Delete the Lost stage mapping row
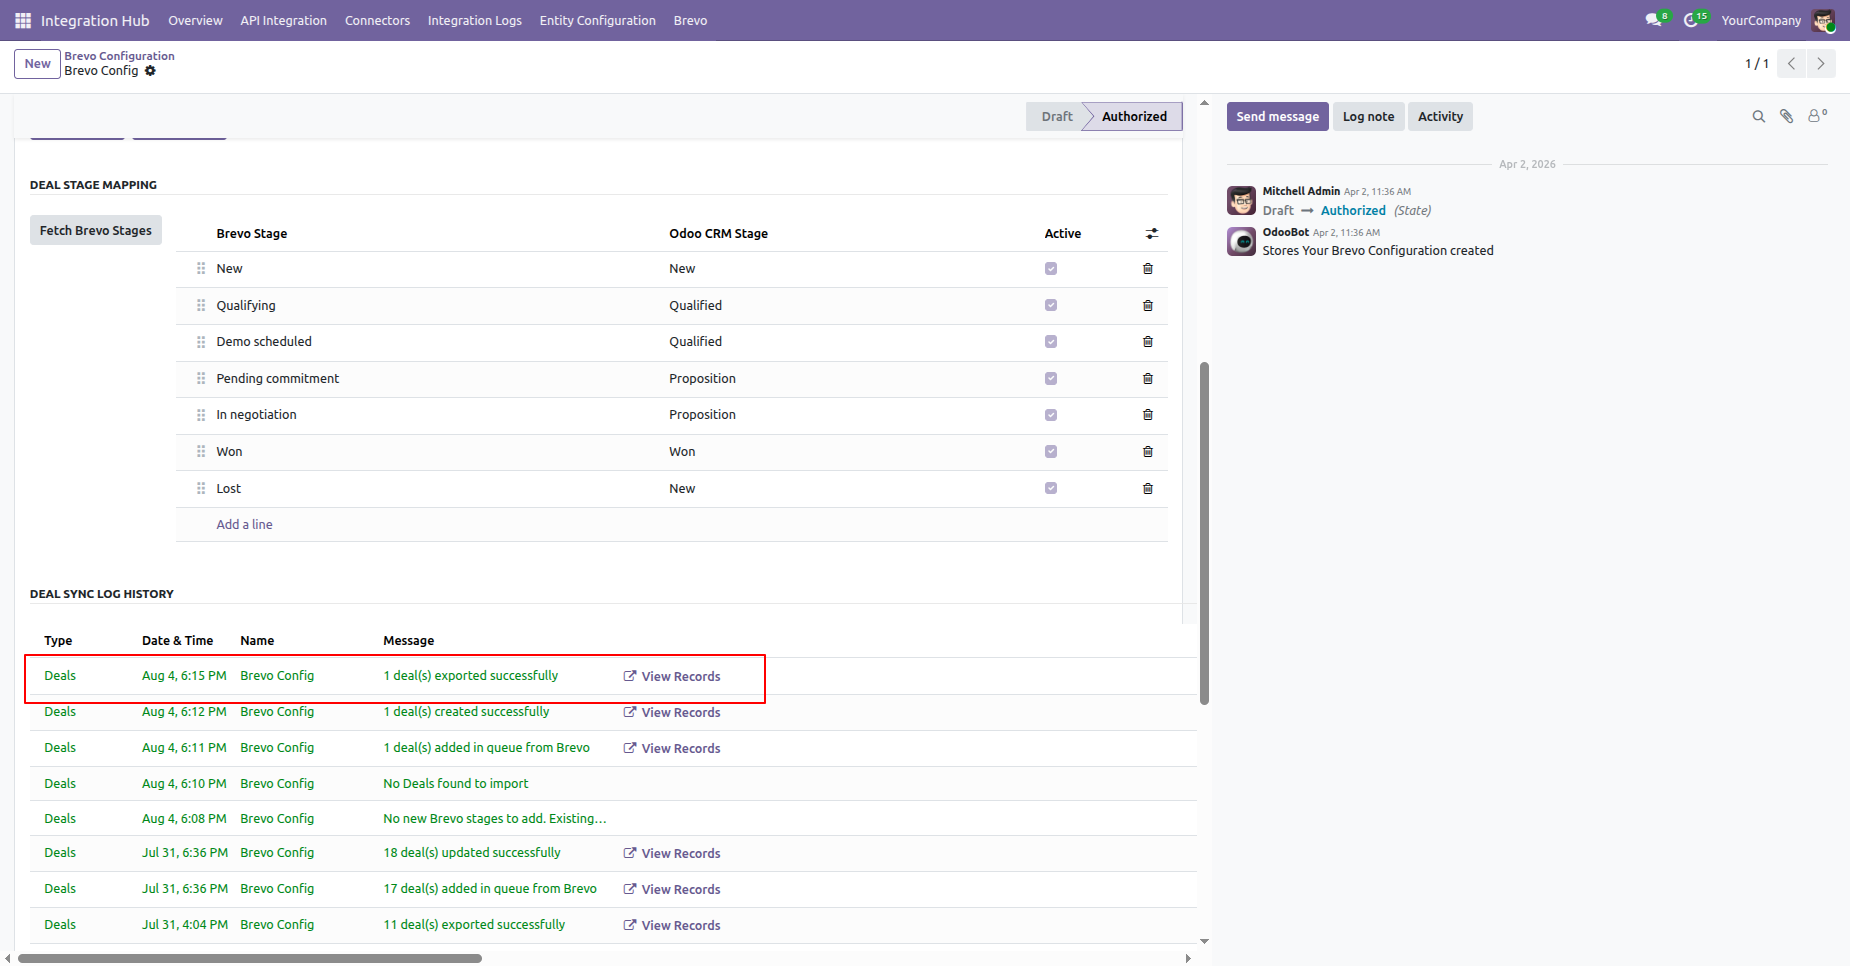Image resolution: width=1850 pixels, height=966 pixels. 1148,489
